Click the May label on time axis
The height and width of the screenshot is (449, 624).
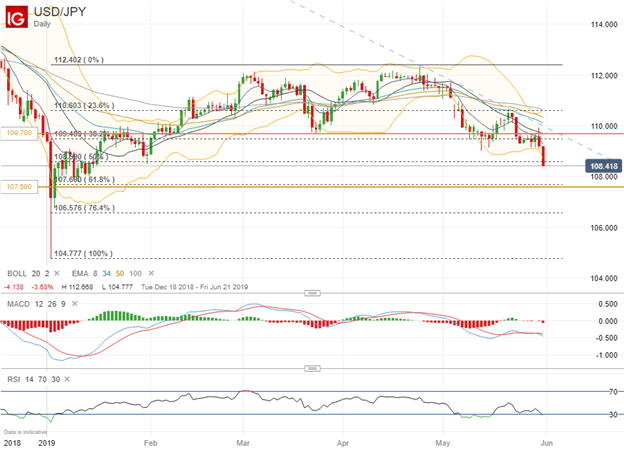coord(443,443)
